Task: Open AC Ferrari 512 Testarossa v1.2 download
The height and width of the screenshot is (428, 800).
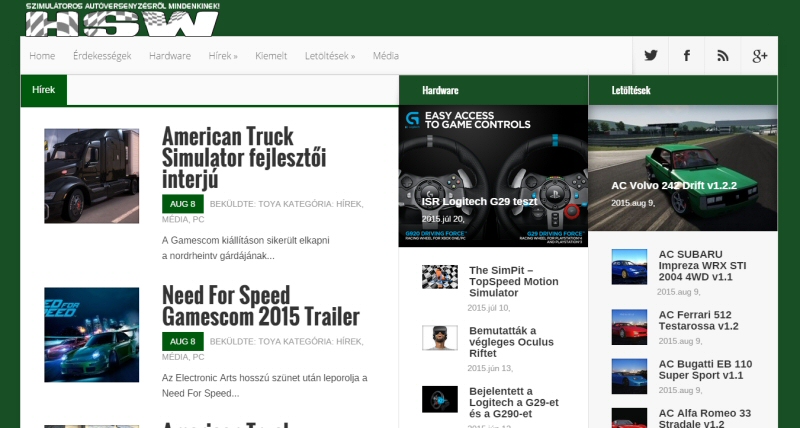Action: click(698, 320)
